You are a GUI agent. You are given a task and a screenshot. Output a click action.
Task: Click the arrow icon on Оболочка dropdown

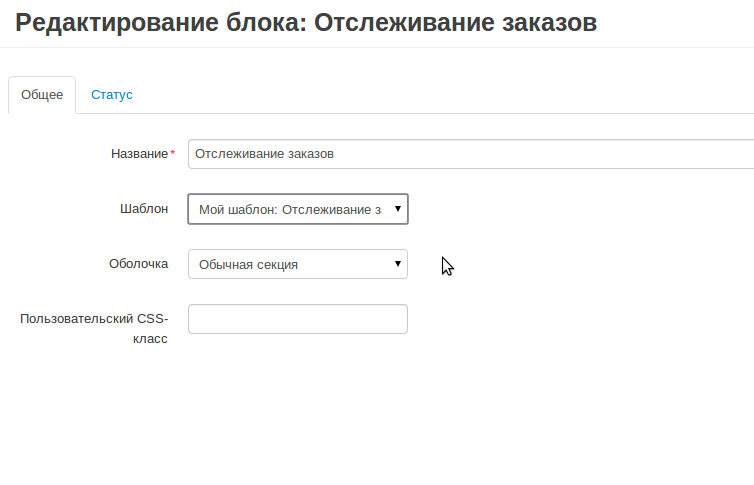click(397, 264)
